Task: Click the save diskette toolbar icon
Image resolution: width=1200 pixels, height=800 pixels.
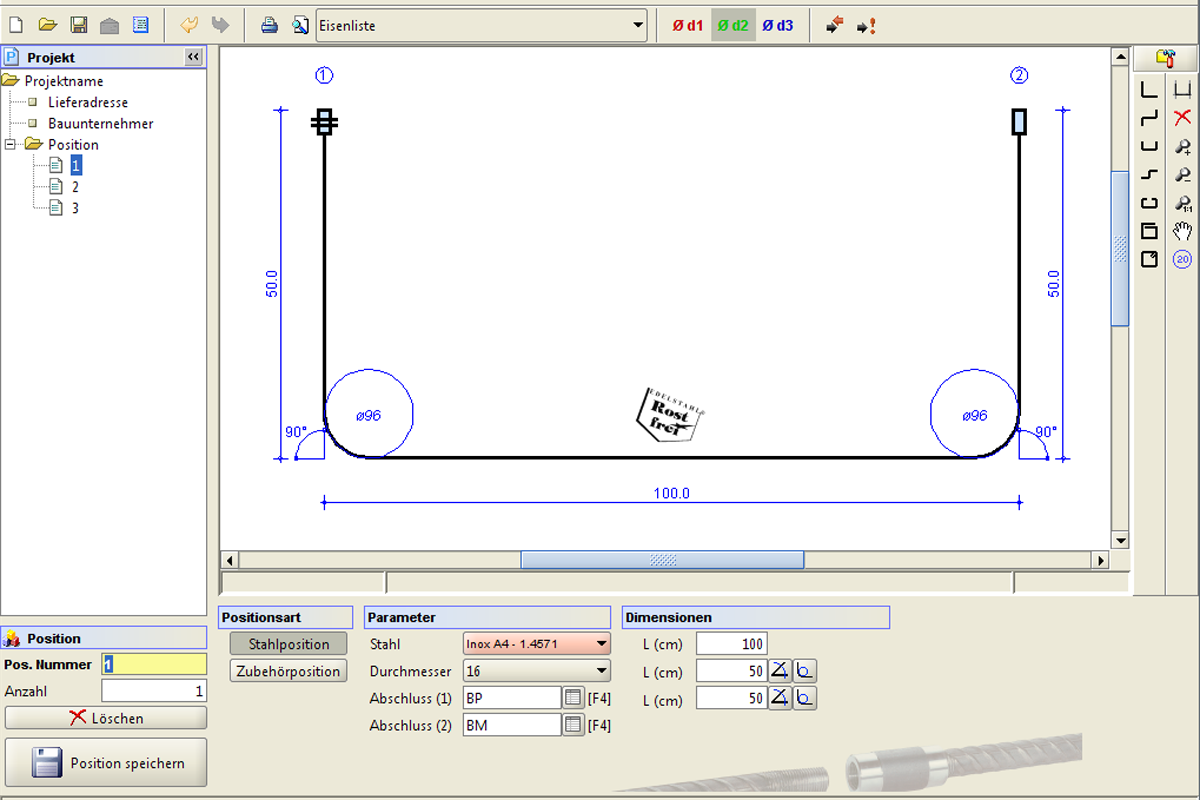Action: (x=79, y=25)
